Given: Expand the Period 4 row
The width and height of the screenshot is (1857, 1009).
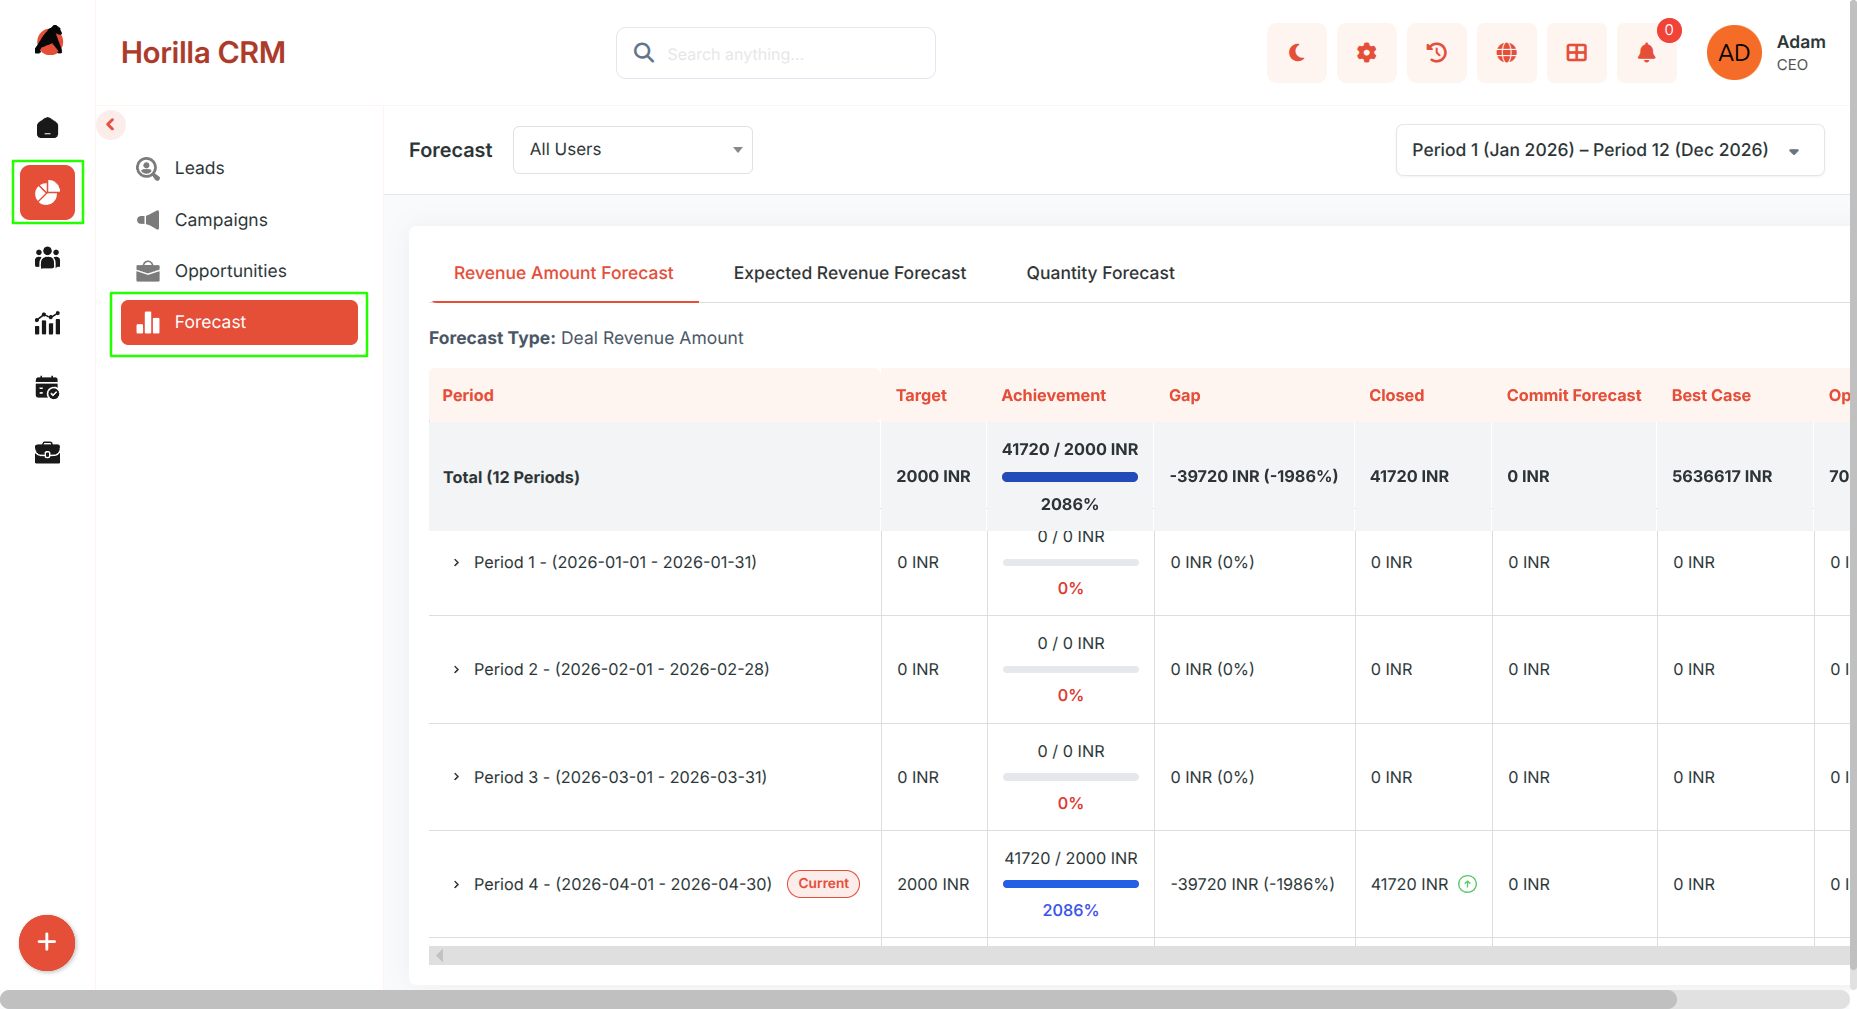Looking at the screenshot, I should (456, 885).
